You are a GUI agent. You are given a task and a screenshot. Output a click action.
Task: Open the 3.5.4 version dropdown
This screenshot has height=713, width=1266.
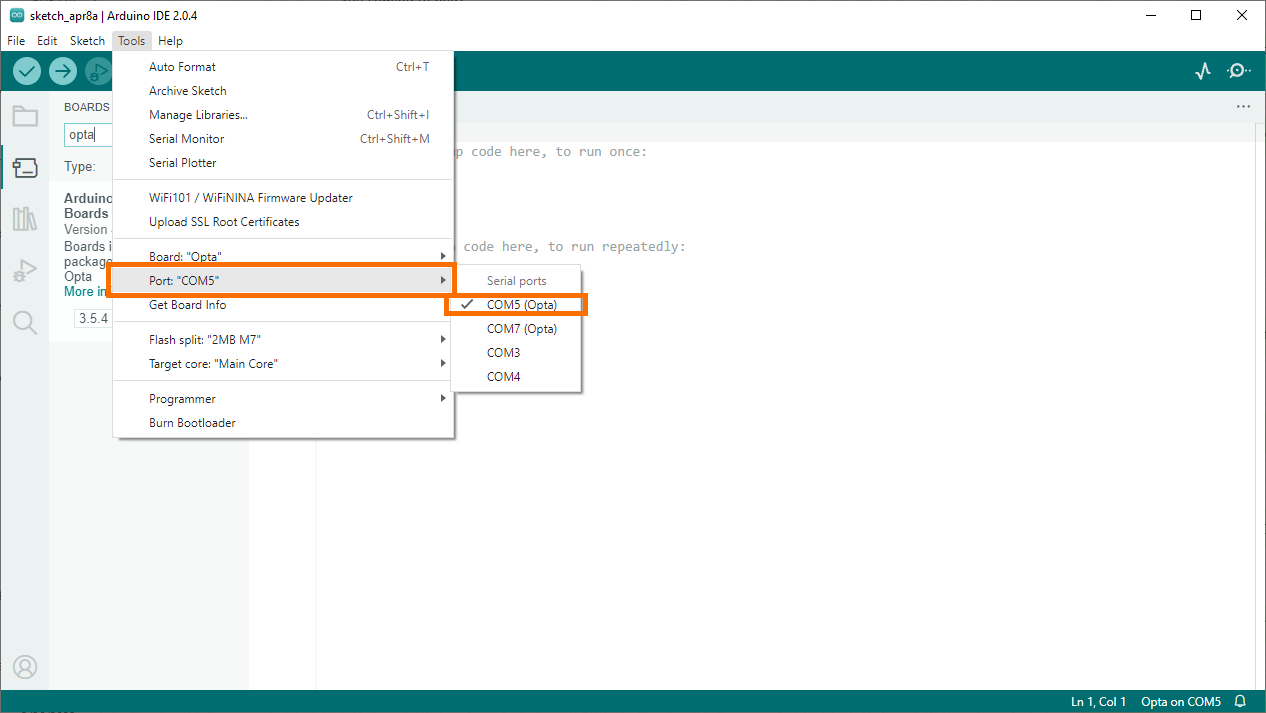(x=93, y=319)
